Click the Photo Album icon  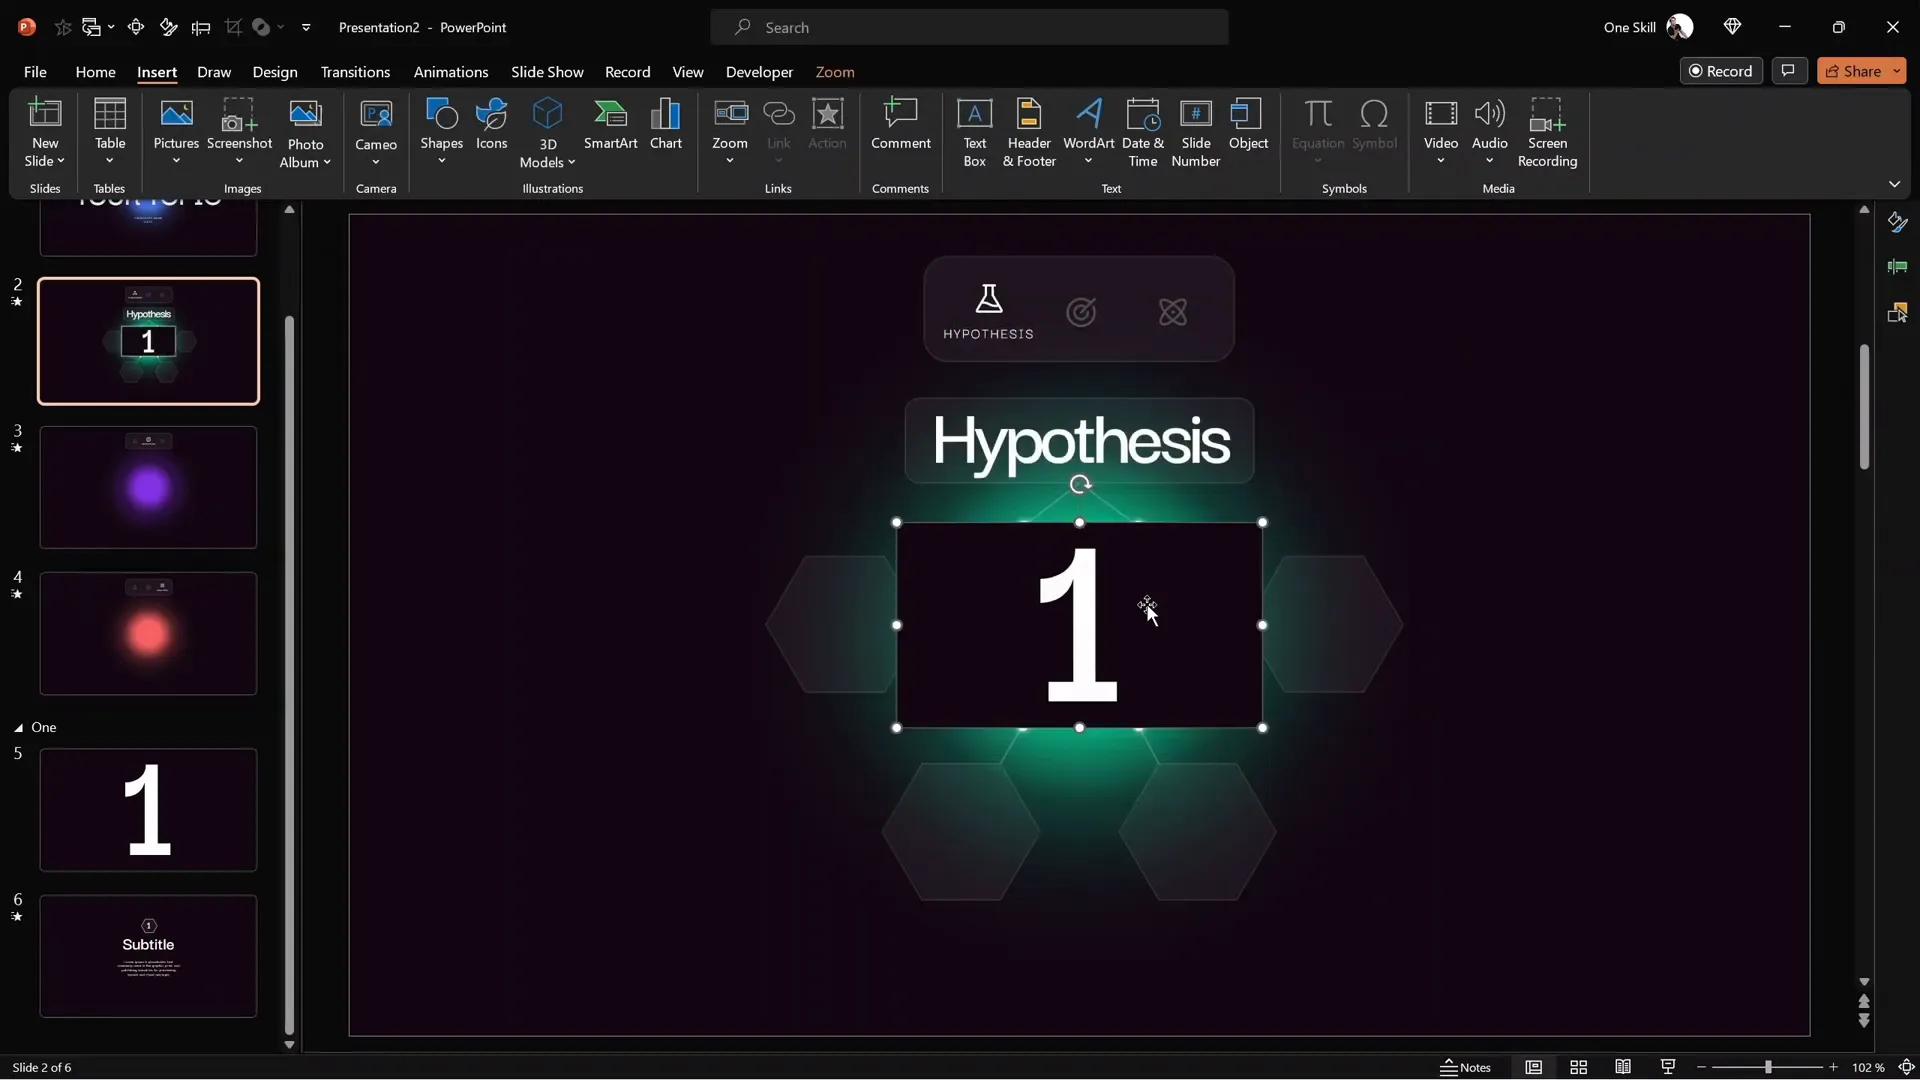point(305,114)
